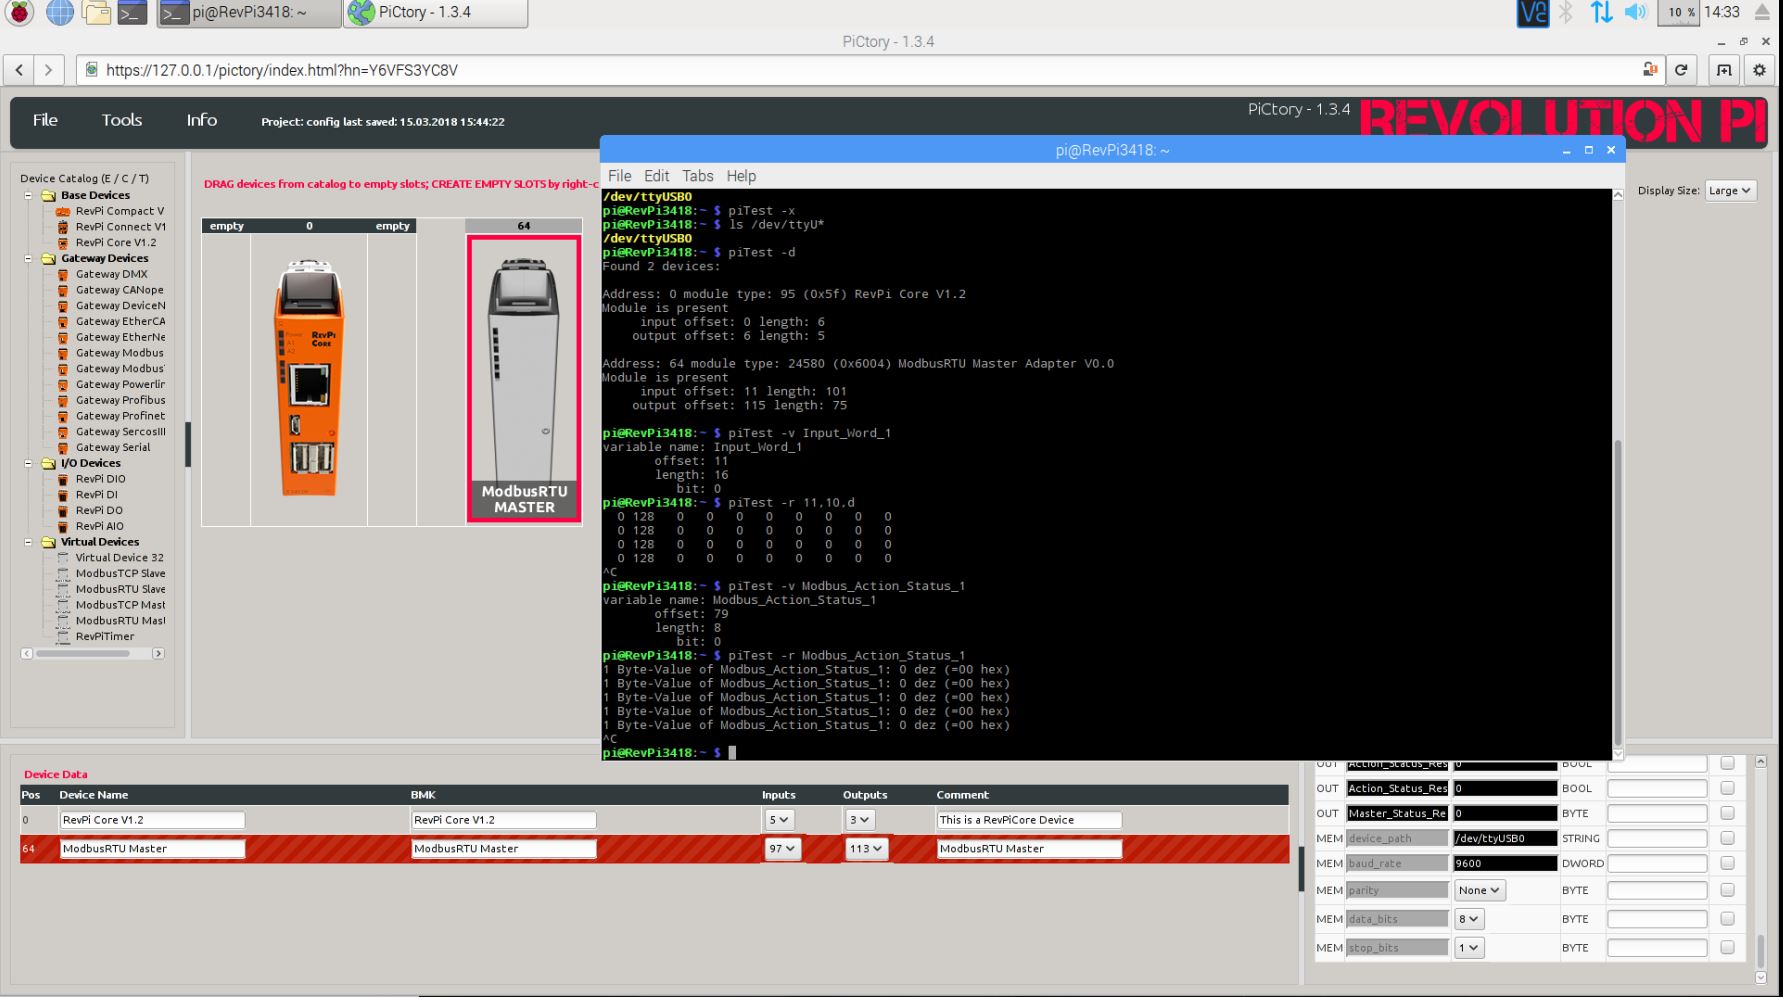The height and width of the screenshot is (997, 1783).
Task: Edit baud_rate value field 9600
Action: (x=1504, y=863)
